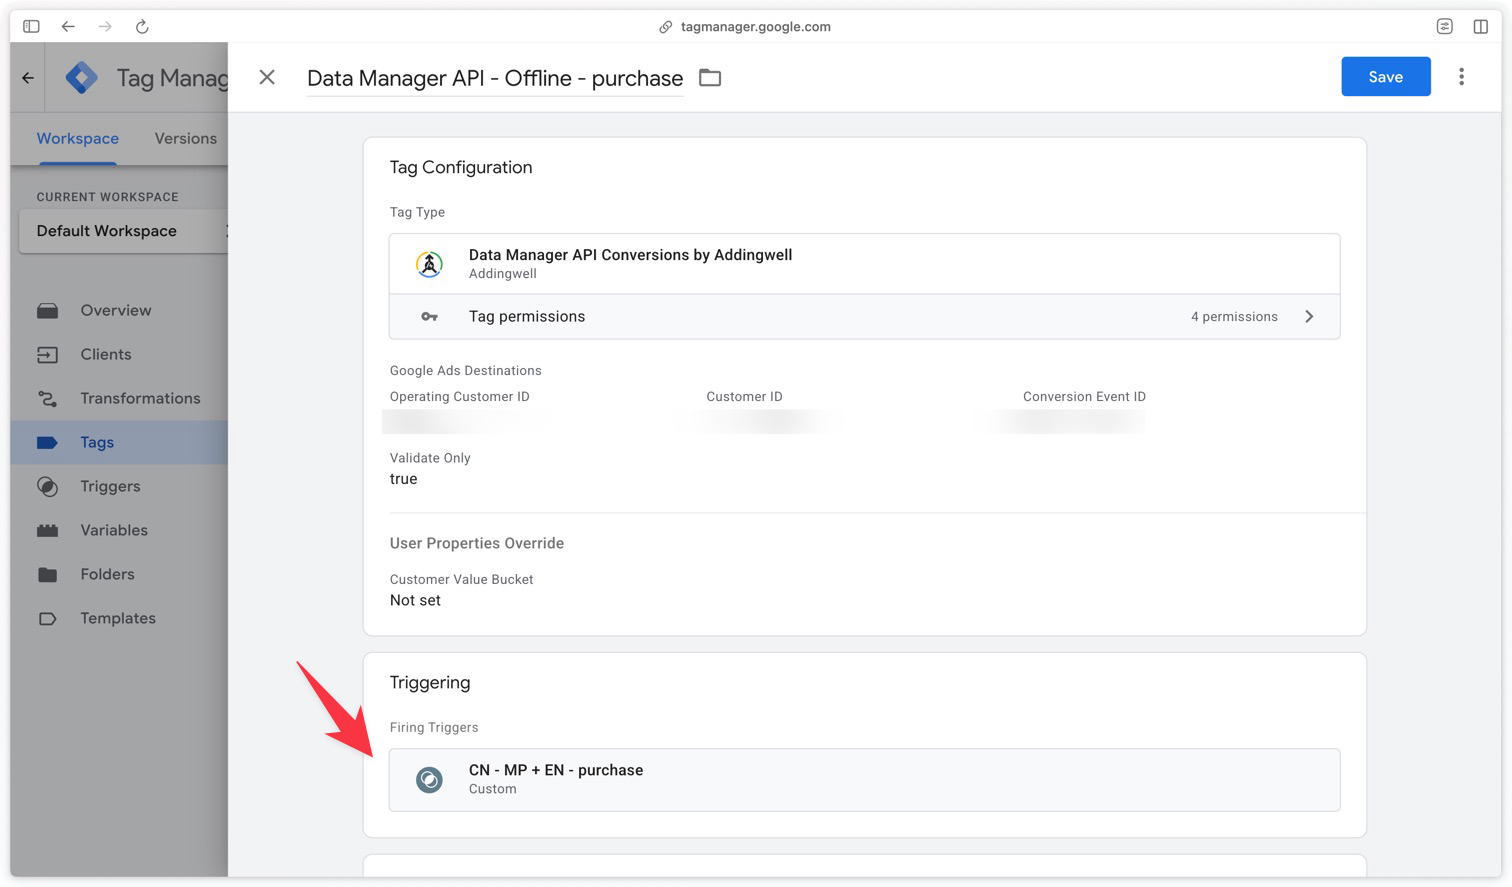This screenshot has width=1512, height=887.
Task: Click the key icon beside Tag permissions
Action: (429, 317)
